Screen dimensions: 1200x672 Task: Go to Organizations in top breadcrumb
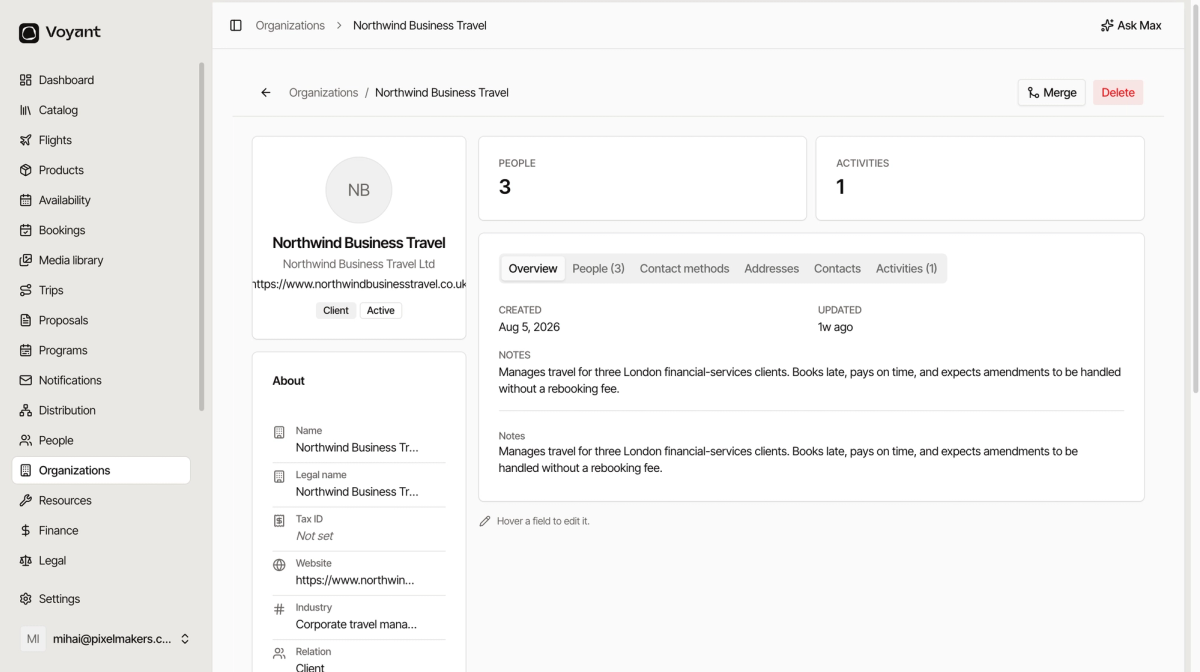point(290,25)
